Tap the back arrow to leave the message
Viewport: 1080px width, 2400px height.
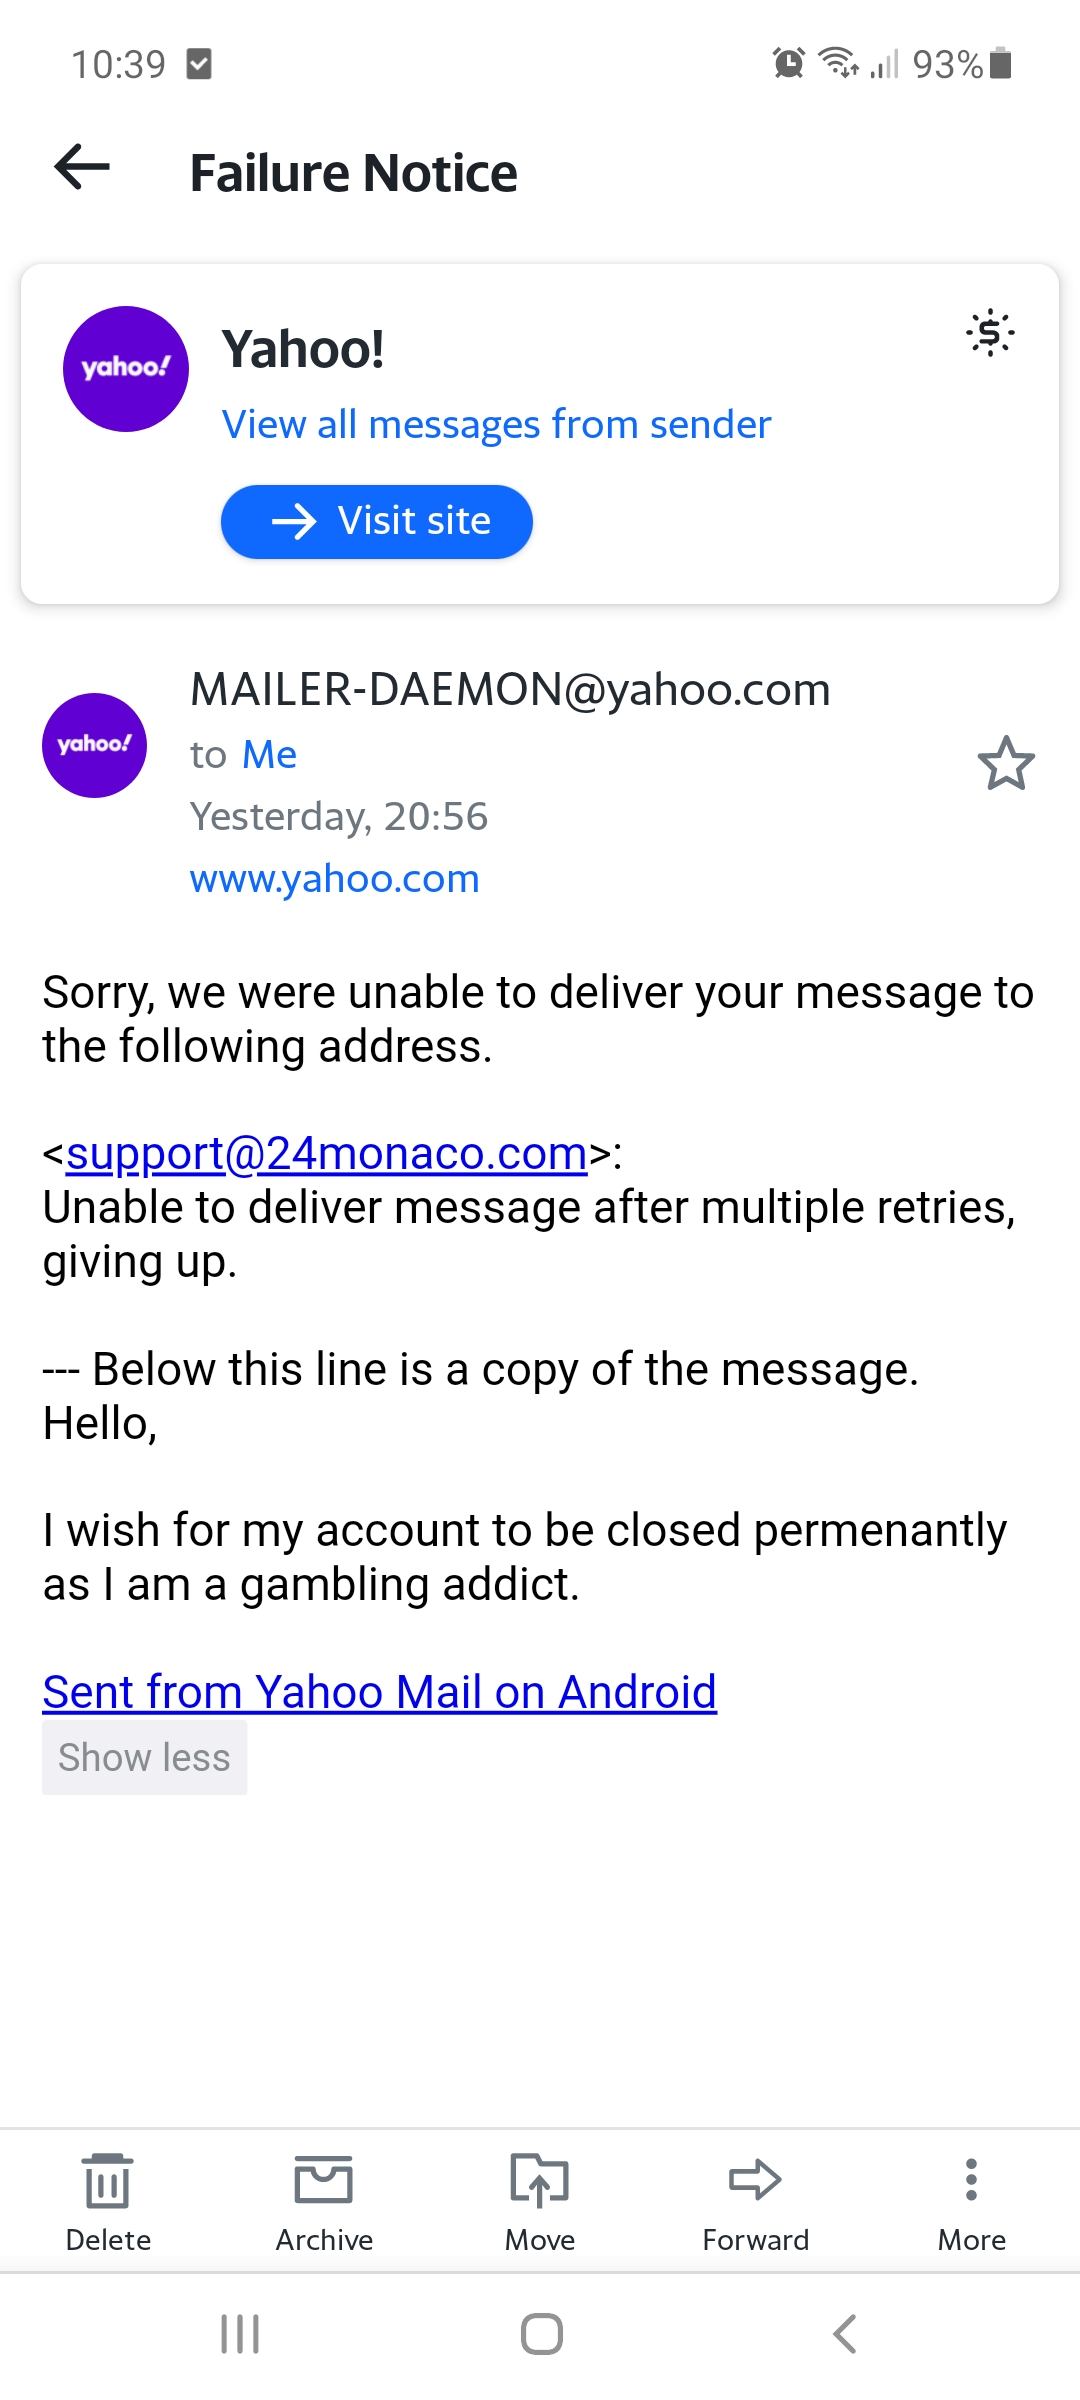point(82,167)
